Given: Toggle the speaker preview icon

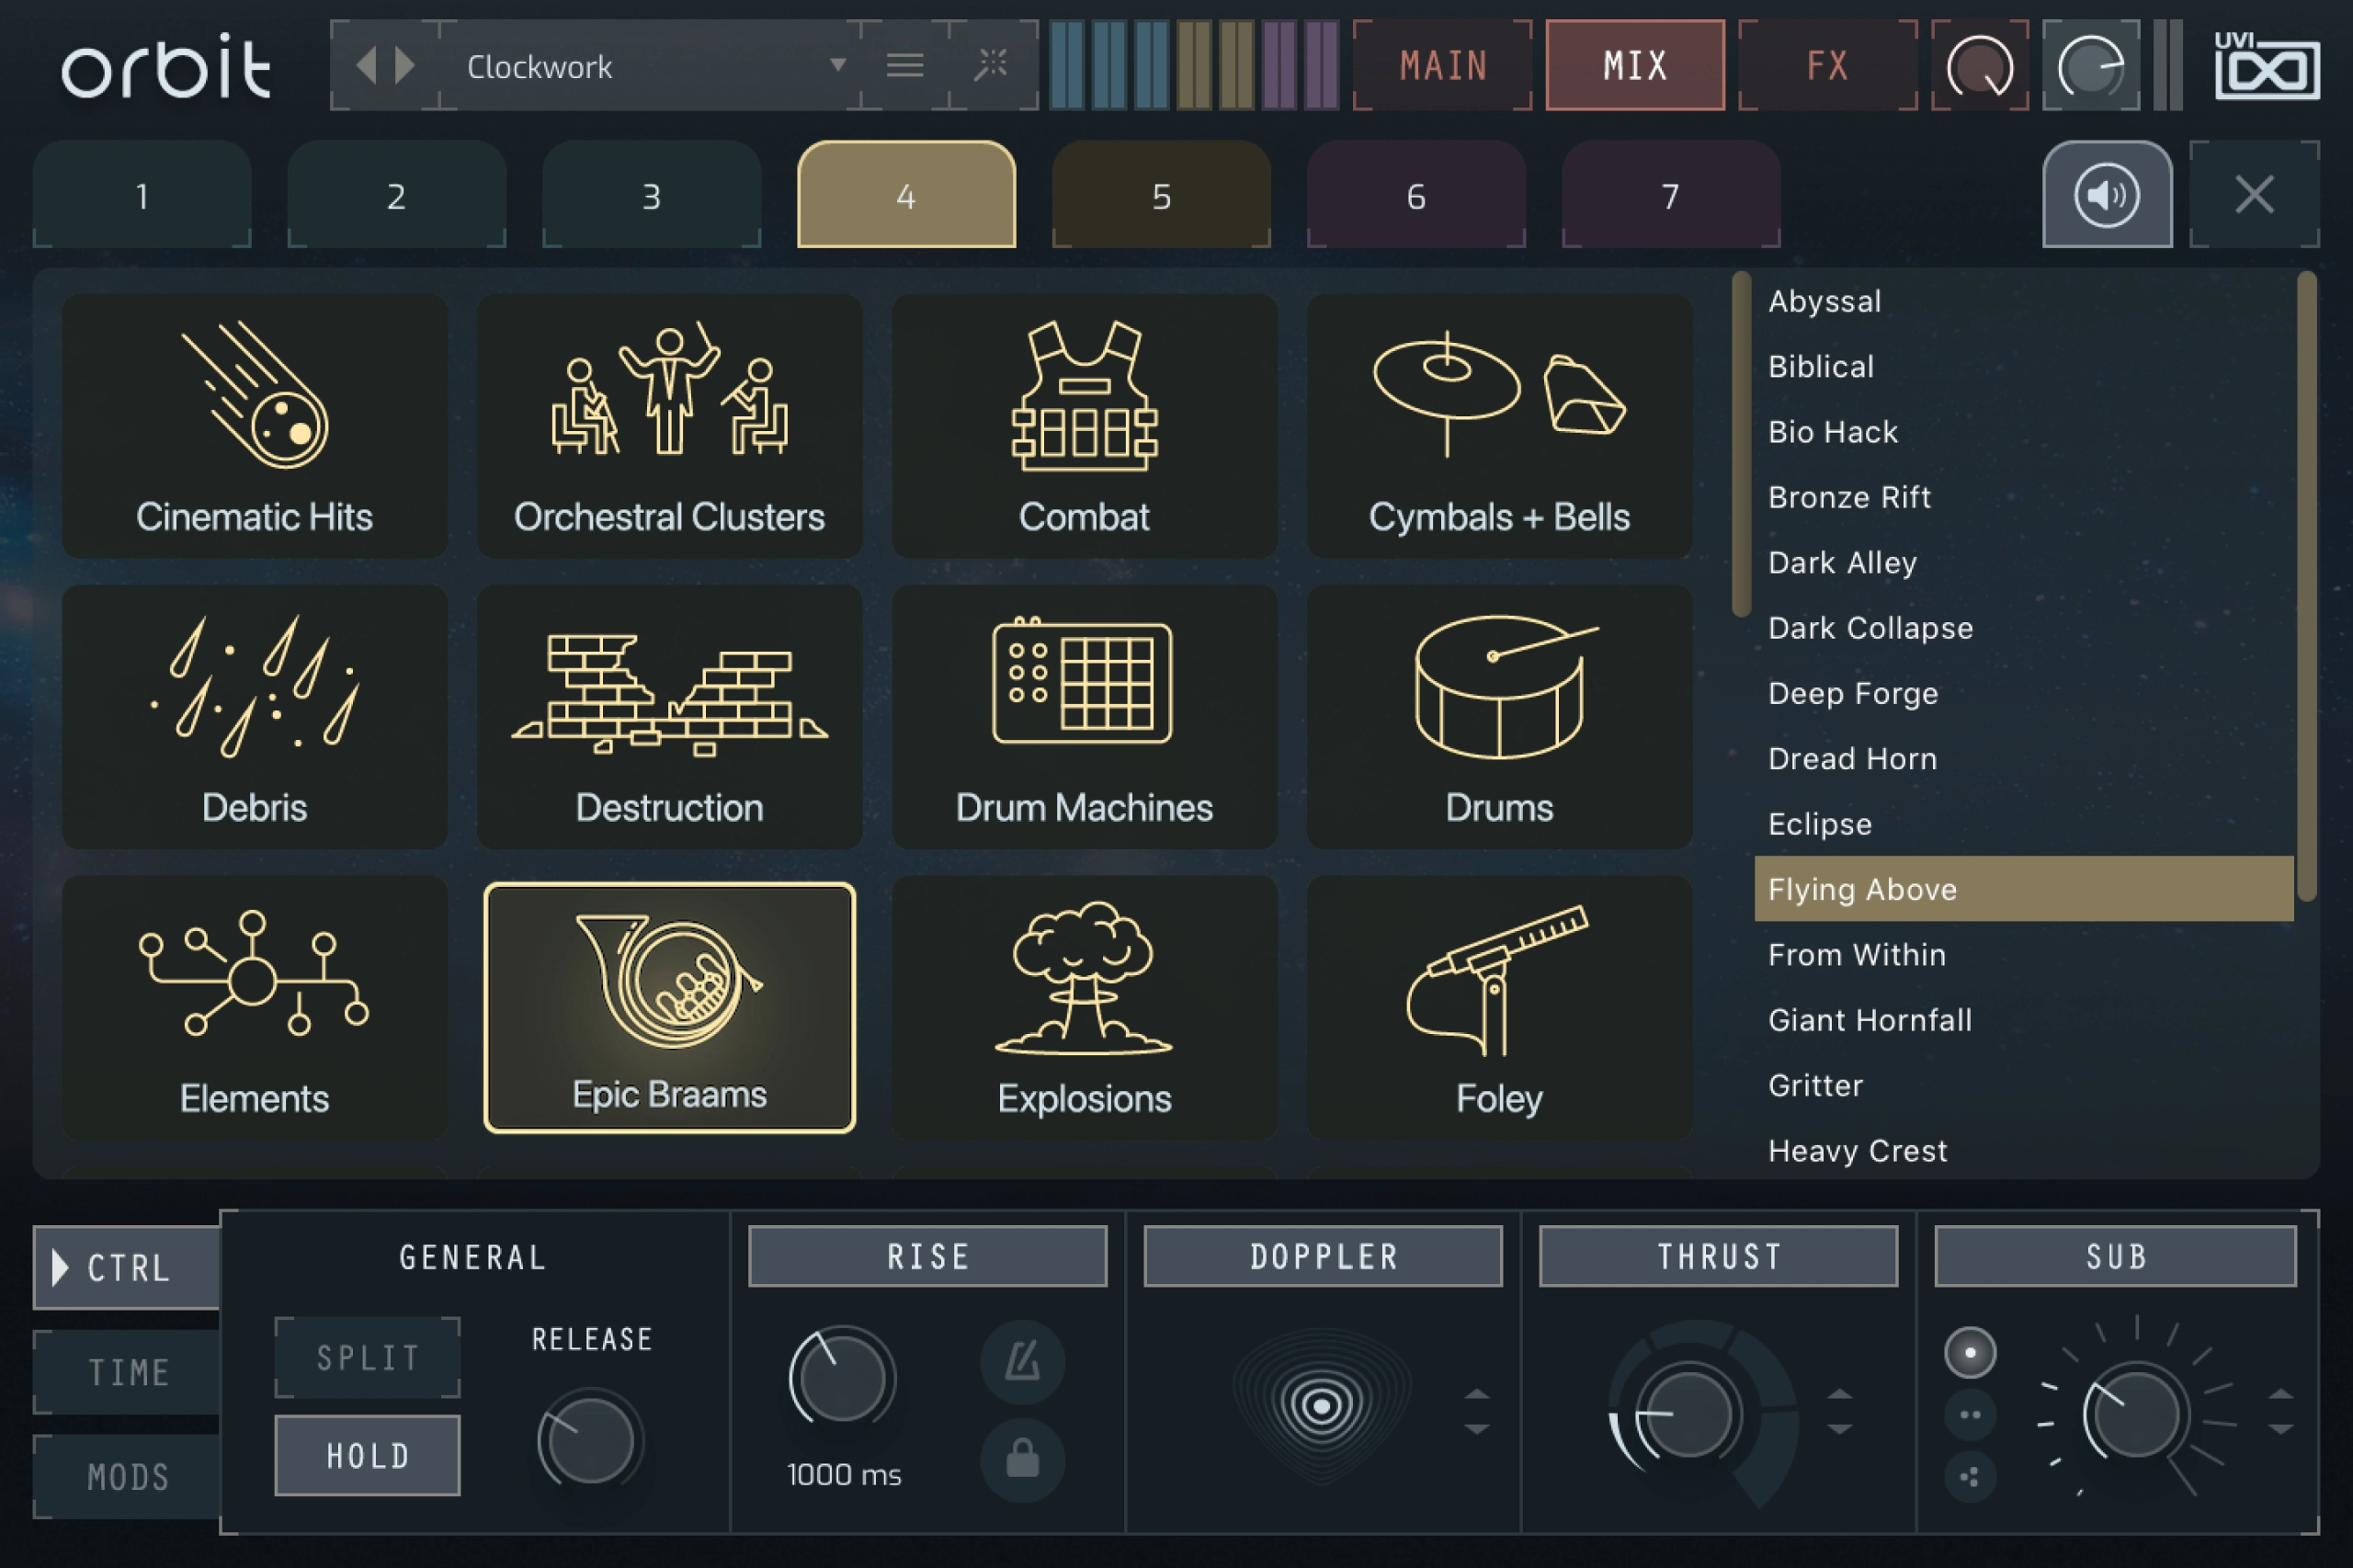Looking at the screenshot, I should [x=2106, y=195].
